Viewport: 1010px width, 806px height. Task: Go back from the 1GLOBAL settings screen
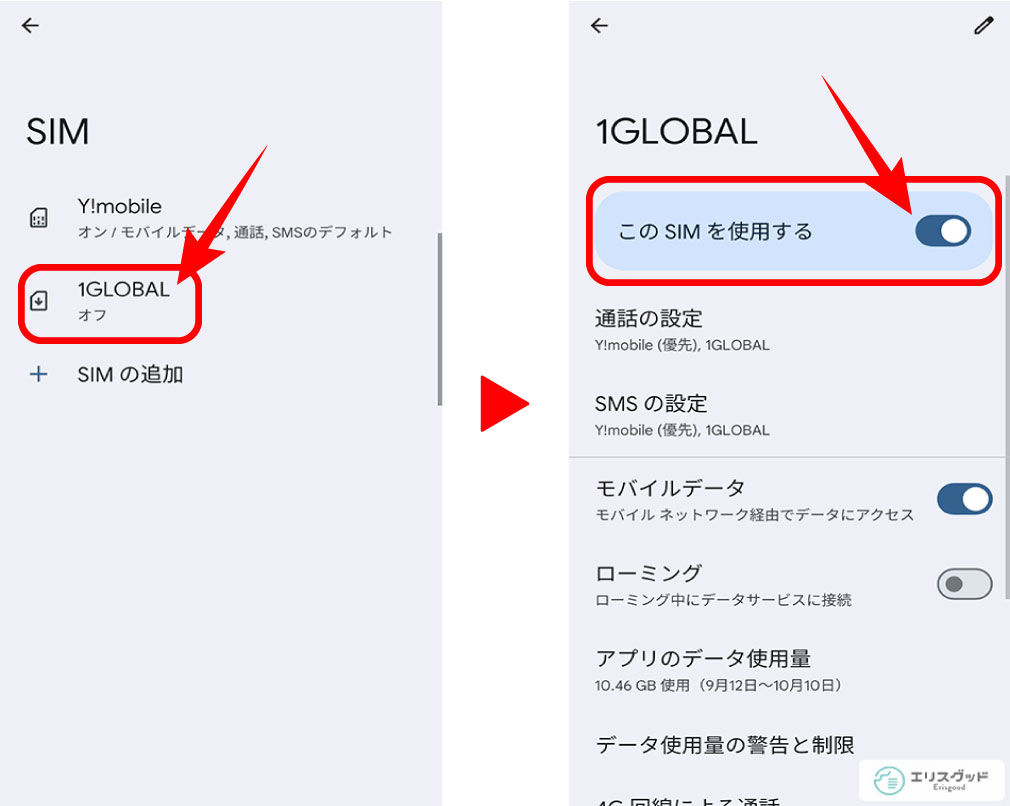[x=599, y=25]
